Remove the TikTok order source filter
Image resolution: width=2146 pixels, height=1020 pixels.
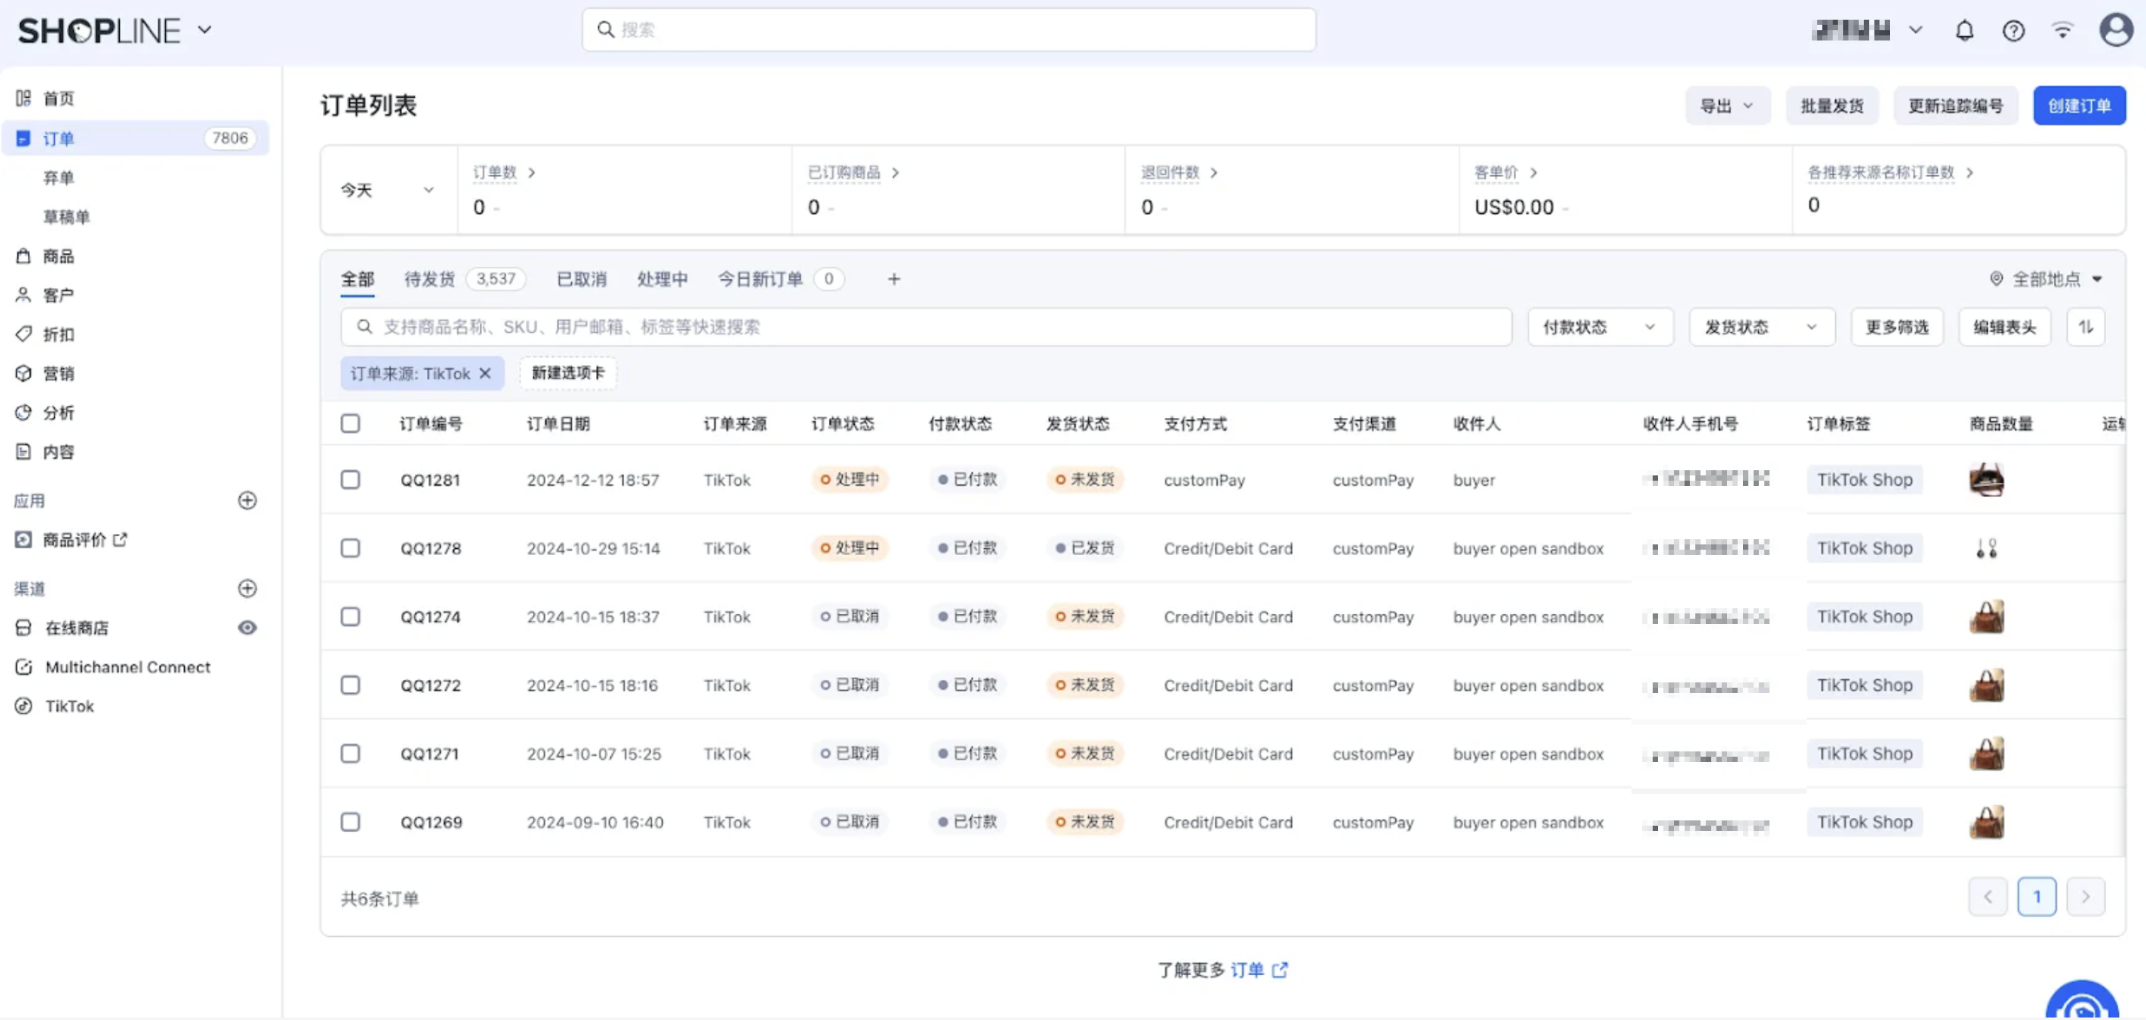tap(485, 373)
